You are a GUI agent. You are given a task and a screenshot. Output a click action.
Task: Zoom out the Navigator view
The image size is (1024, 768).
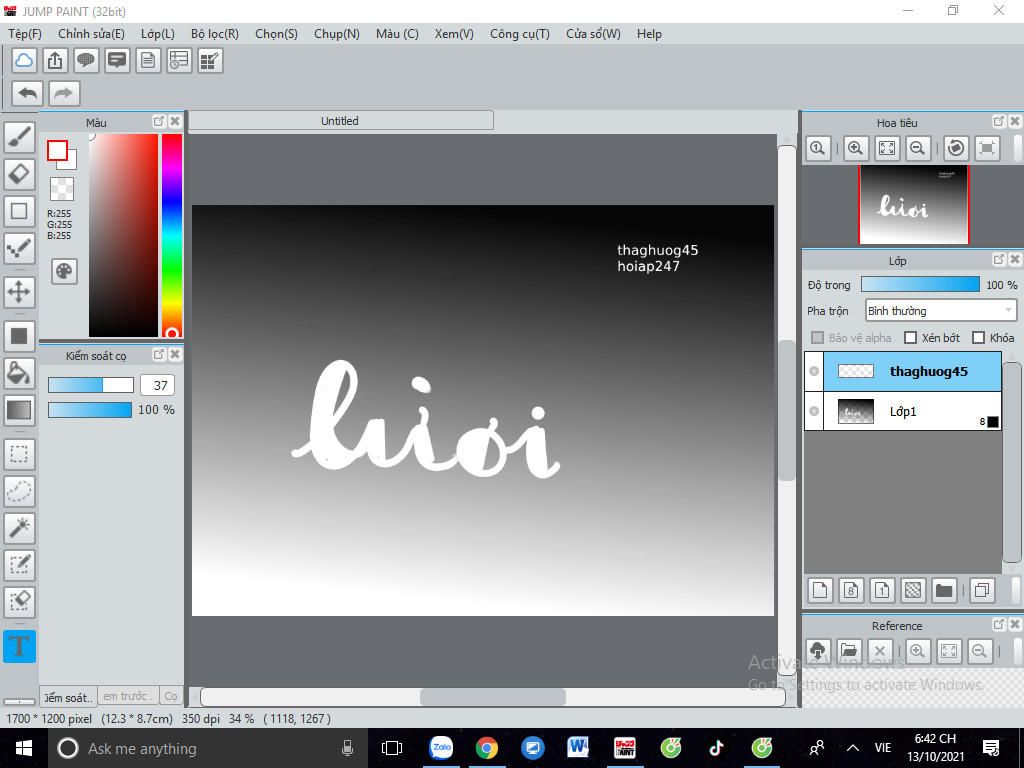click(x=918, y=148)
